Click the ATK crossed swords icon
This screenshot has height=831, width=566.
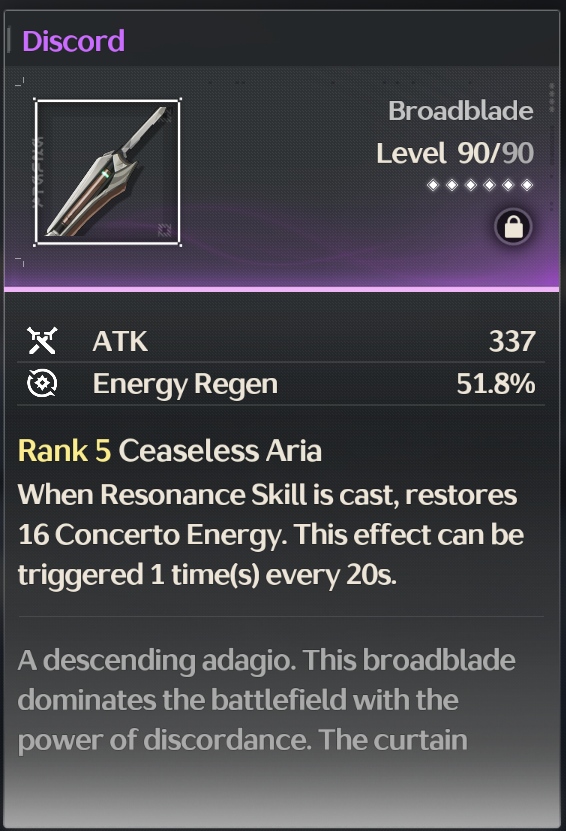coord(42,340)
